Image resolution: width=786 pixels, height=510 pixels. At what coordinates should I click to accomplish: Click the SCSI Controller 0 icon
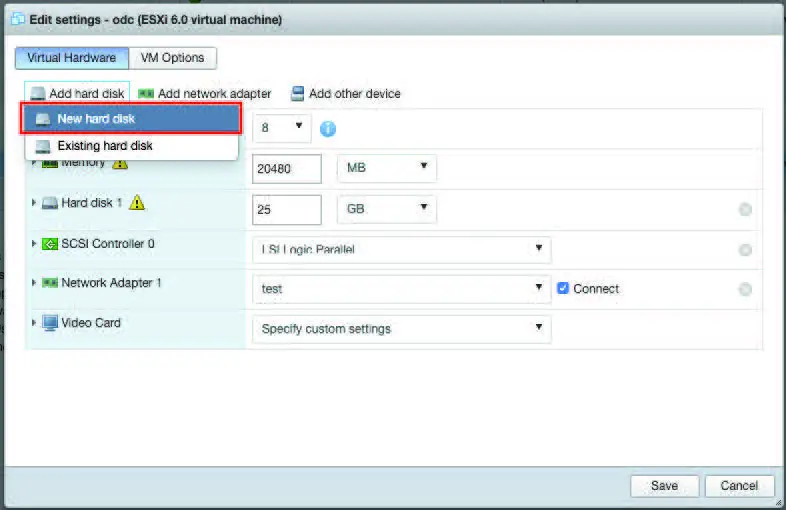50,244
